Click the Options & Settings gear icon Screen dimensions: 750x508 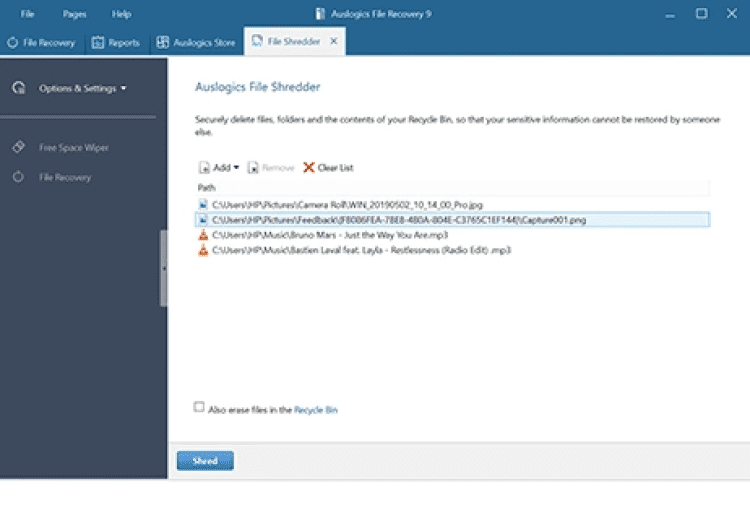[19, 88]
